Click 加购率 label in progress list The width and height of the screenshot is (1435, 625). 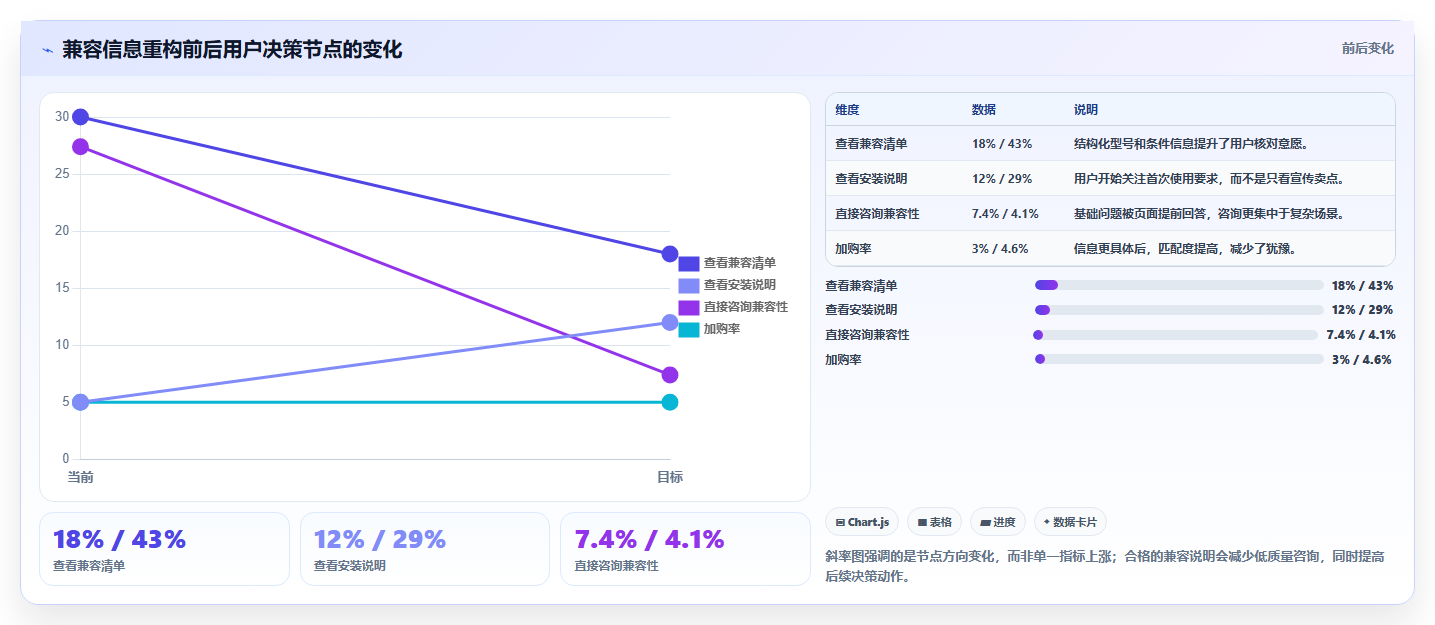coord(843,360)
